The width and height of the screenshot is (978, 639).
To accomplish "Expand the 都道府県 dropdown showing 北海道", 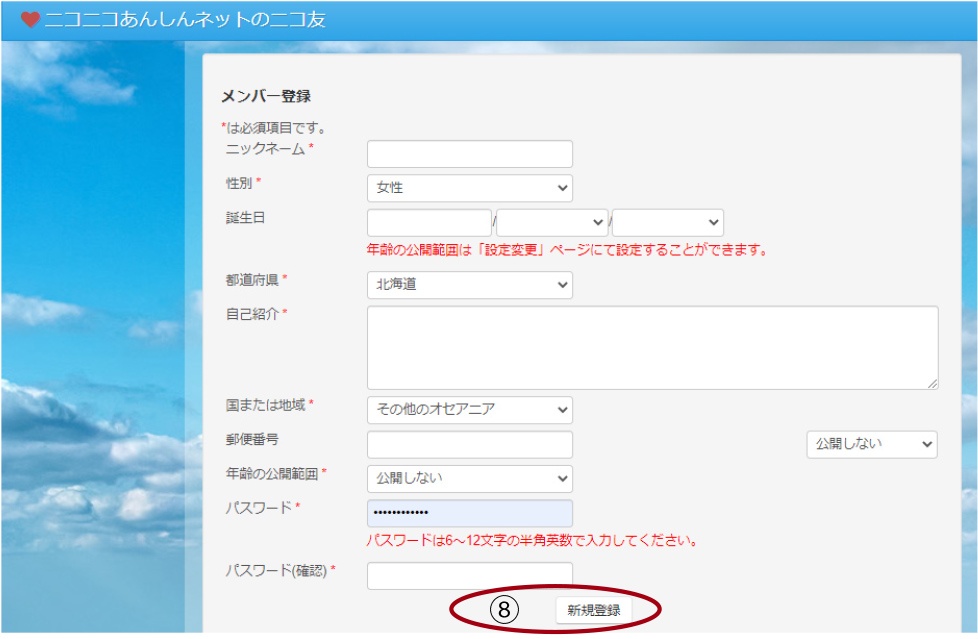I will [470, 285].
